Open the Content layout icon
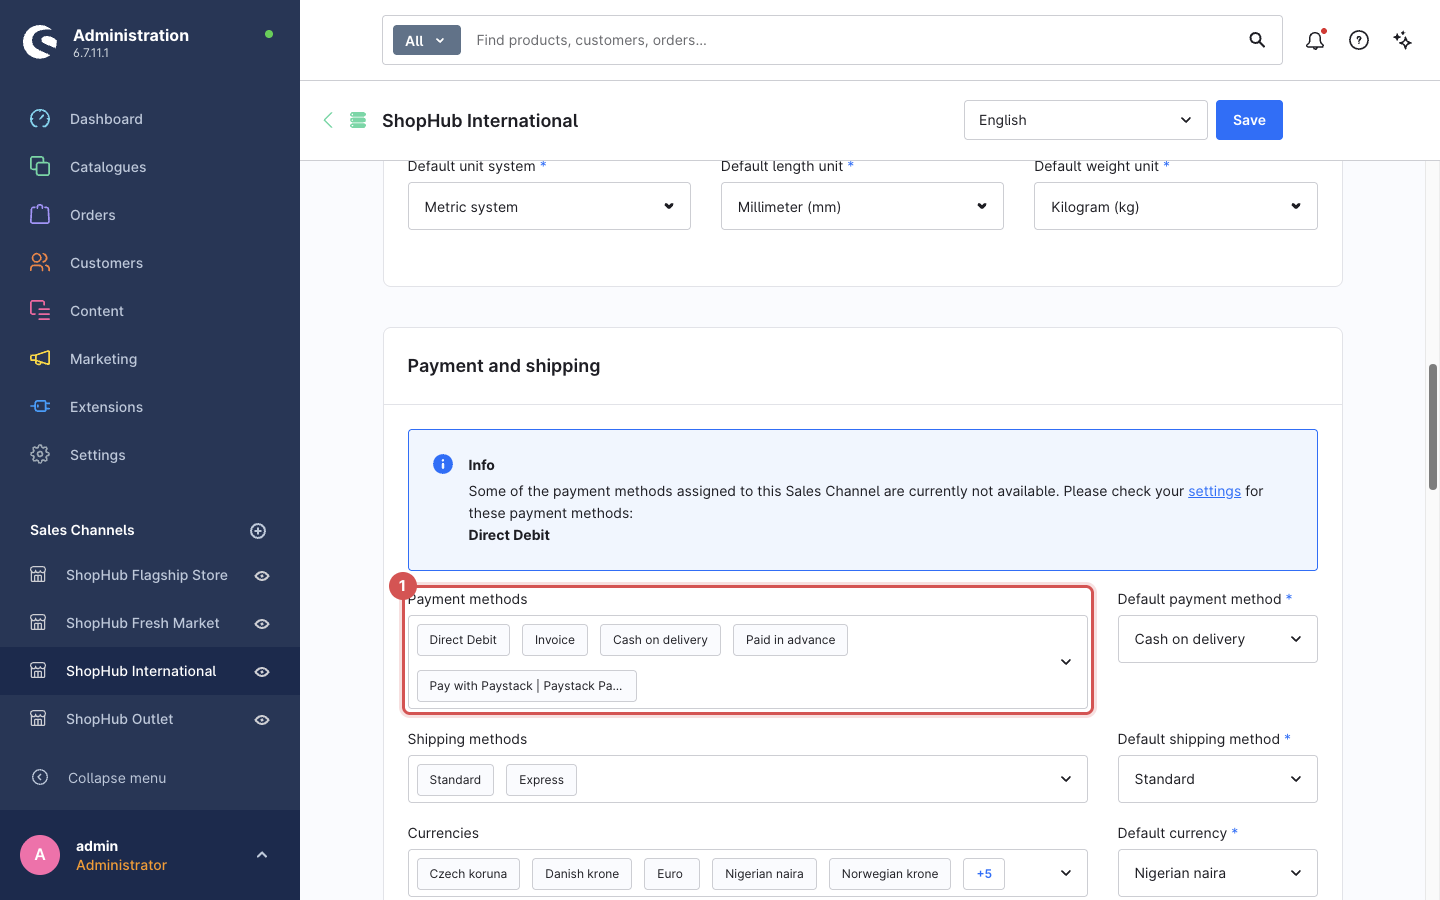The width and height of the screenshot is (1440, 900). point(40,311)
